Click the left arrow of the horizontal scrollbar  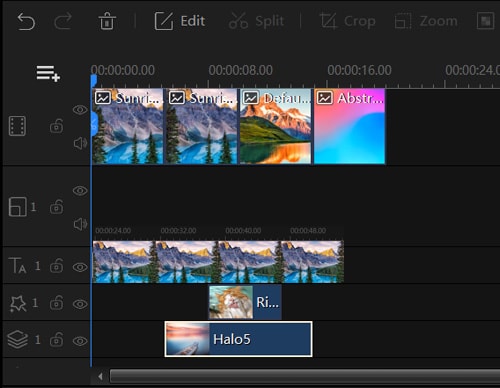(x=100, y=377)
